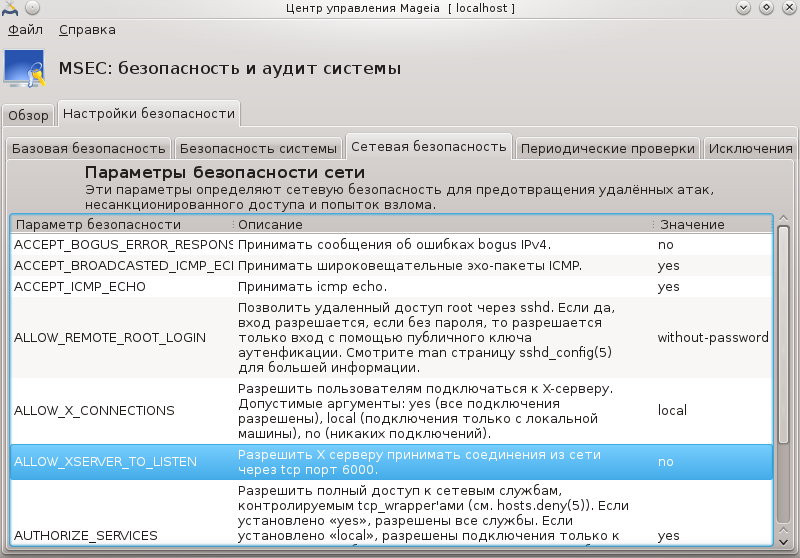This screenshot has width=800, height=558.
Task: Click description about tcp порт 6000
Action: (x=419, y=462)
